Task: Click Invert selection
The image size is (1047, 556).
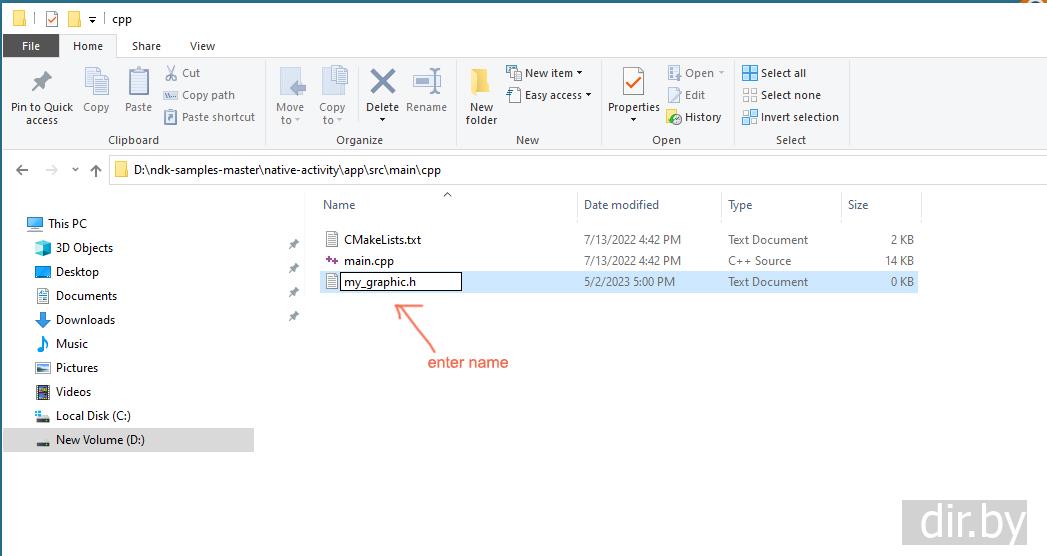Action: (x=790, y=117)
